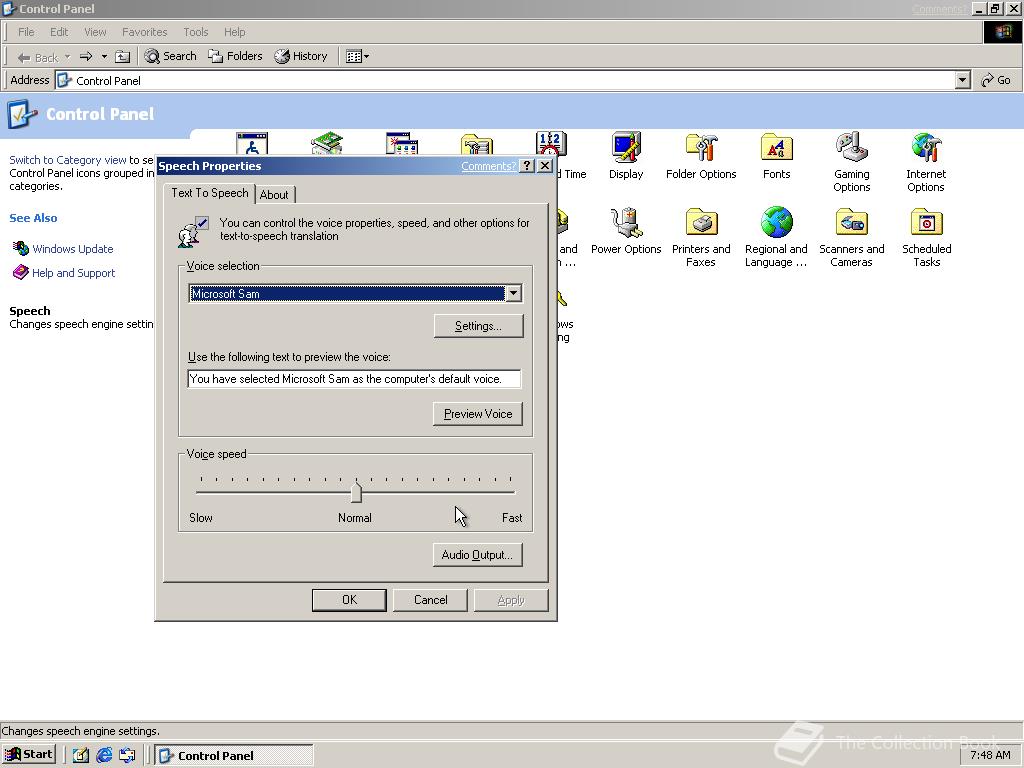Open the History toolbar button
This screenshot has width=1024, height=768.
click(300, 56)
